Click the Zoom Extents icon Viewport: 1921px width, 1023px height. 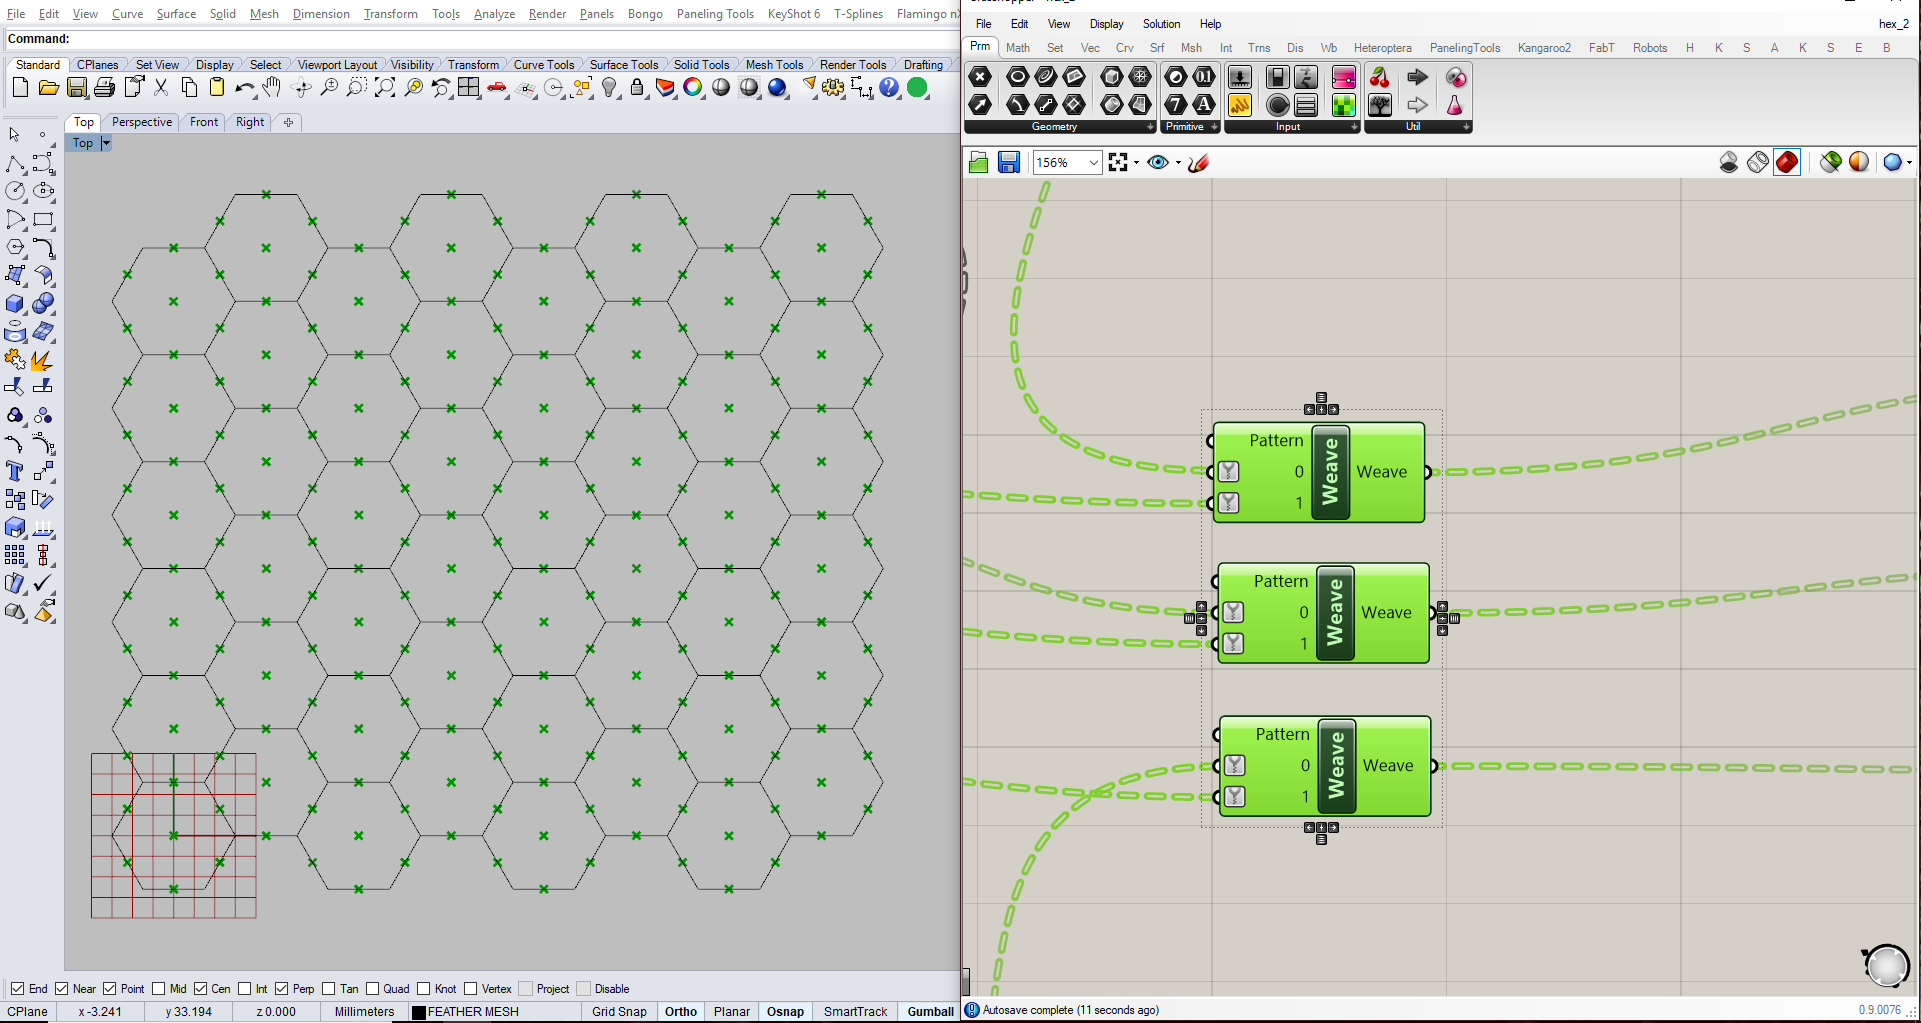385,88
